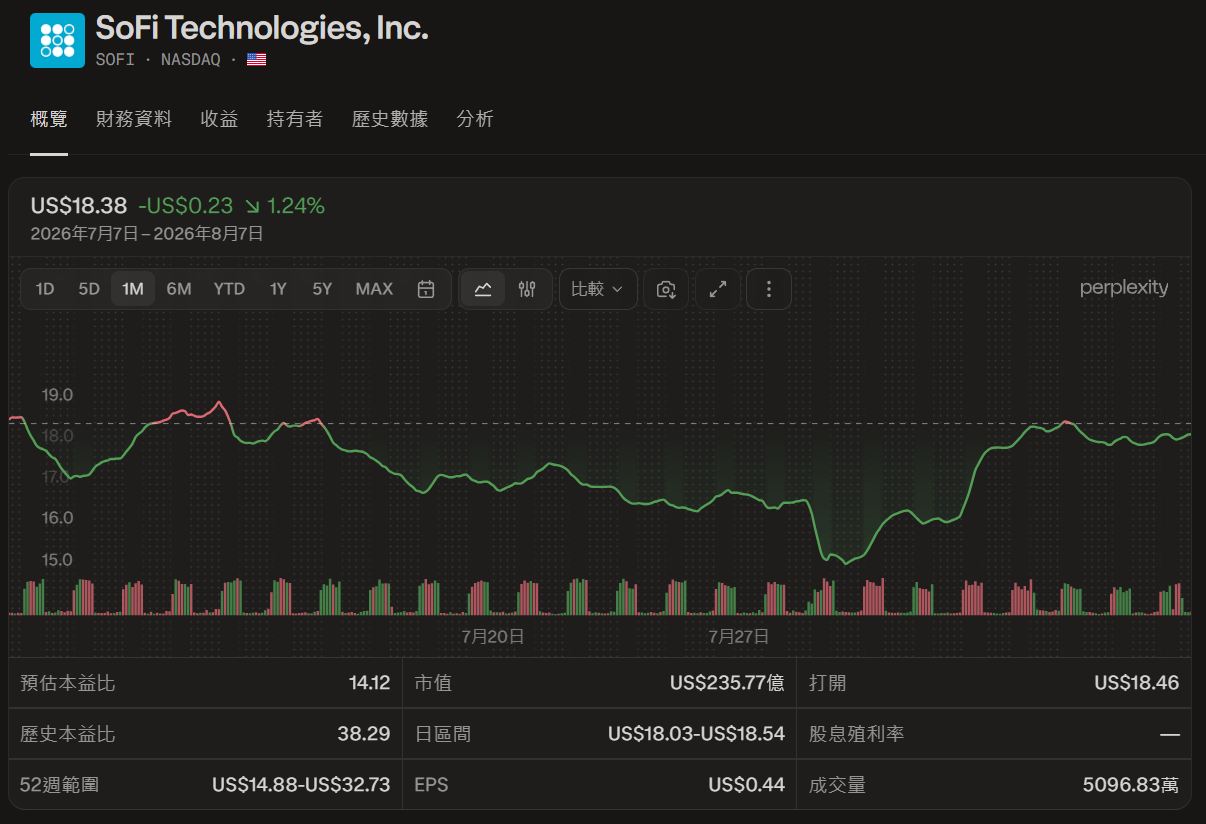Select the 5Y time range
The height and width of the screenshot is (824, 1206).
(322, 289)
